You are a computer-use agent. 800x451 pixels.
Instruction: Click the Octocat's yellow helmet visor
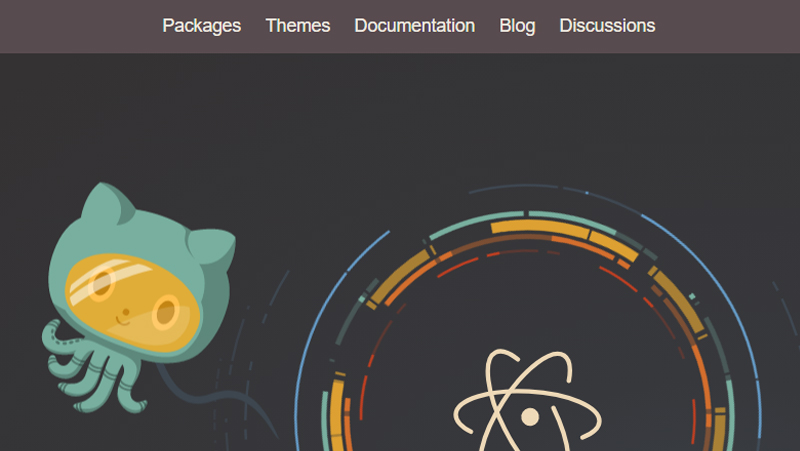click(133, 302)
